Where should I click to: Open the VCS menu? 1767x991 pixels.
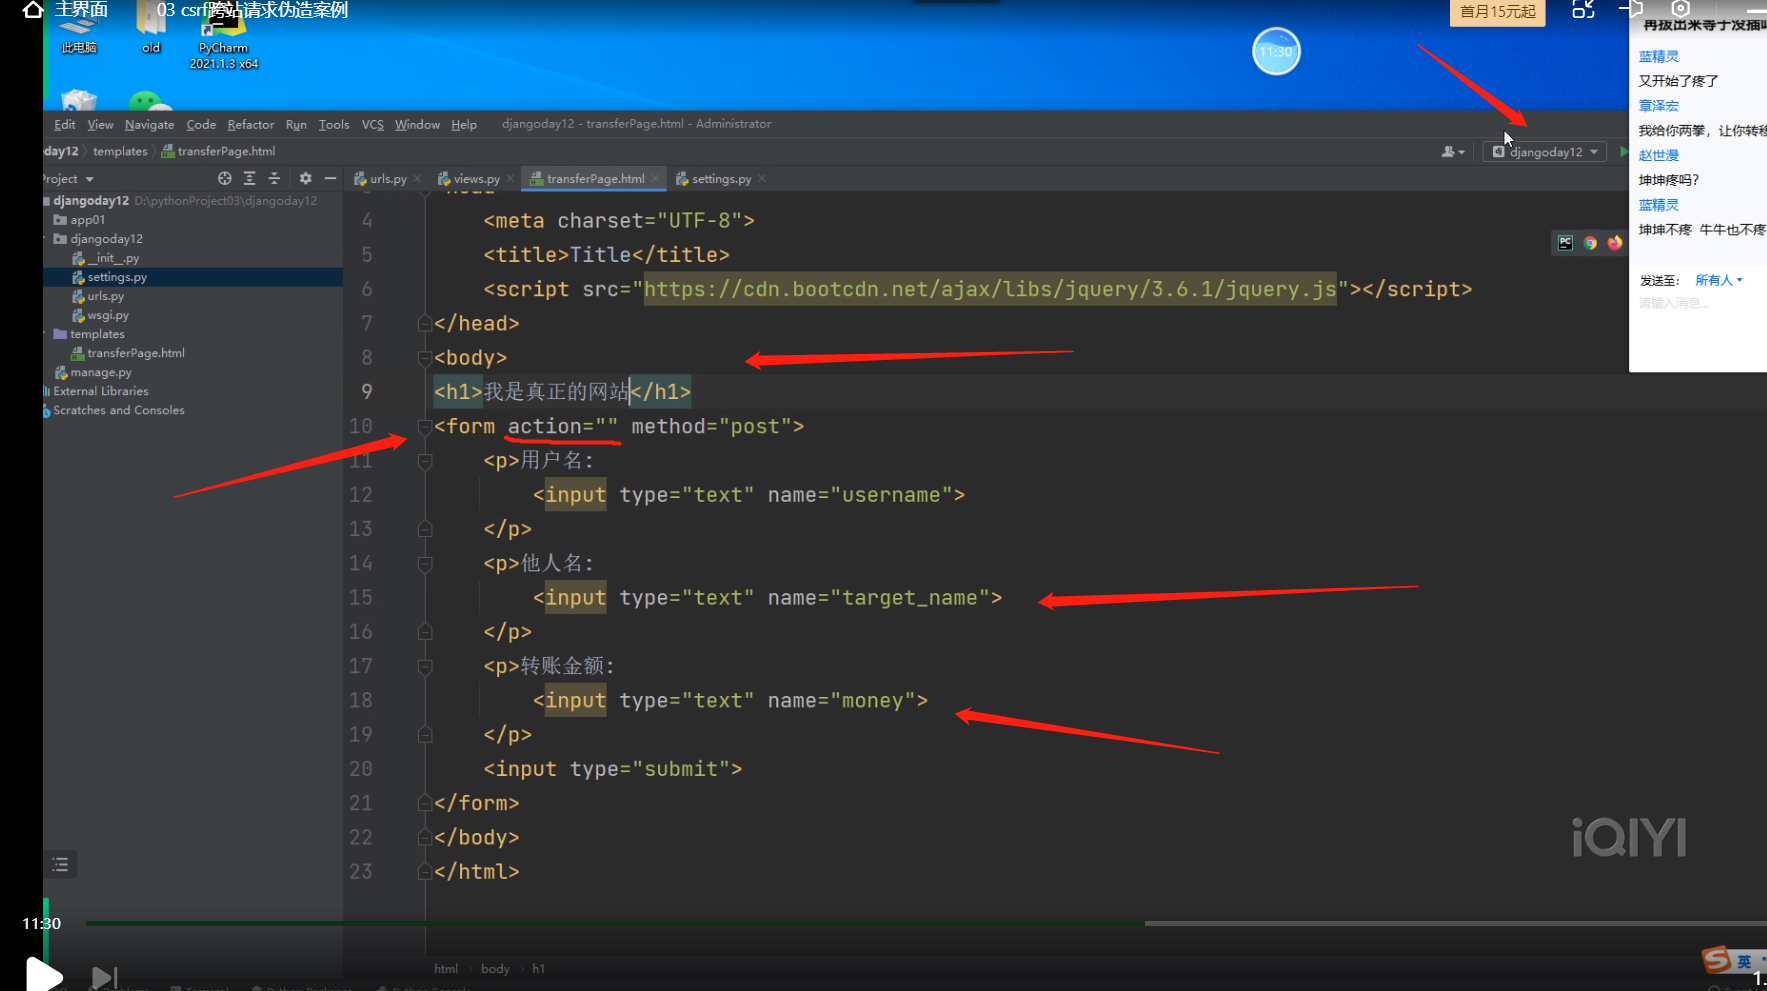(x=372, y=124)
